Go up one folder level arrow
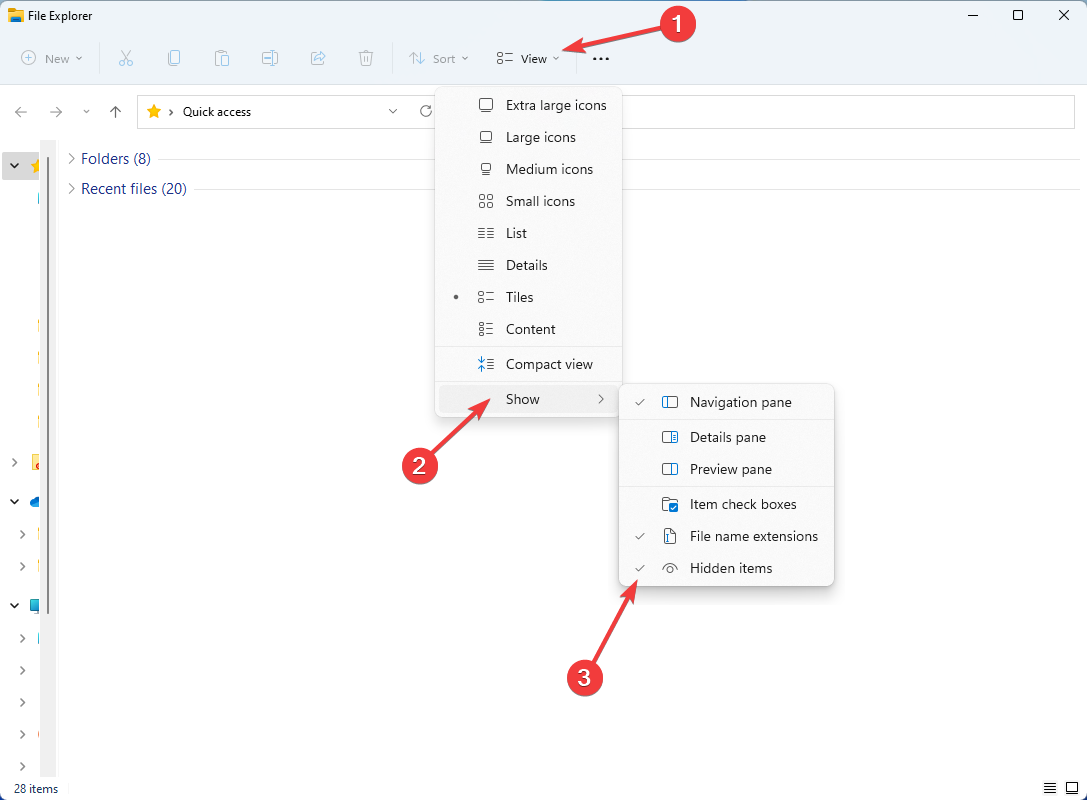Image resolution: width=1087 pixels, height=800 pixels. point(115,112)
